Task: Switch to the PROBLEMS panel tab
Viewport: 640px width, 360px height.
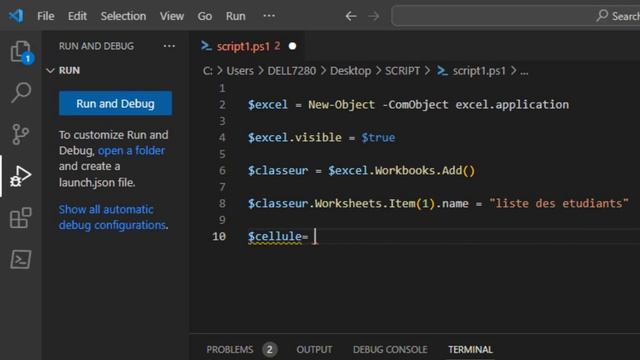Action: pos(229,350)
